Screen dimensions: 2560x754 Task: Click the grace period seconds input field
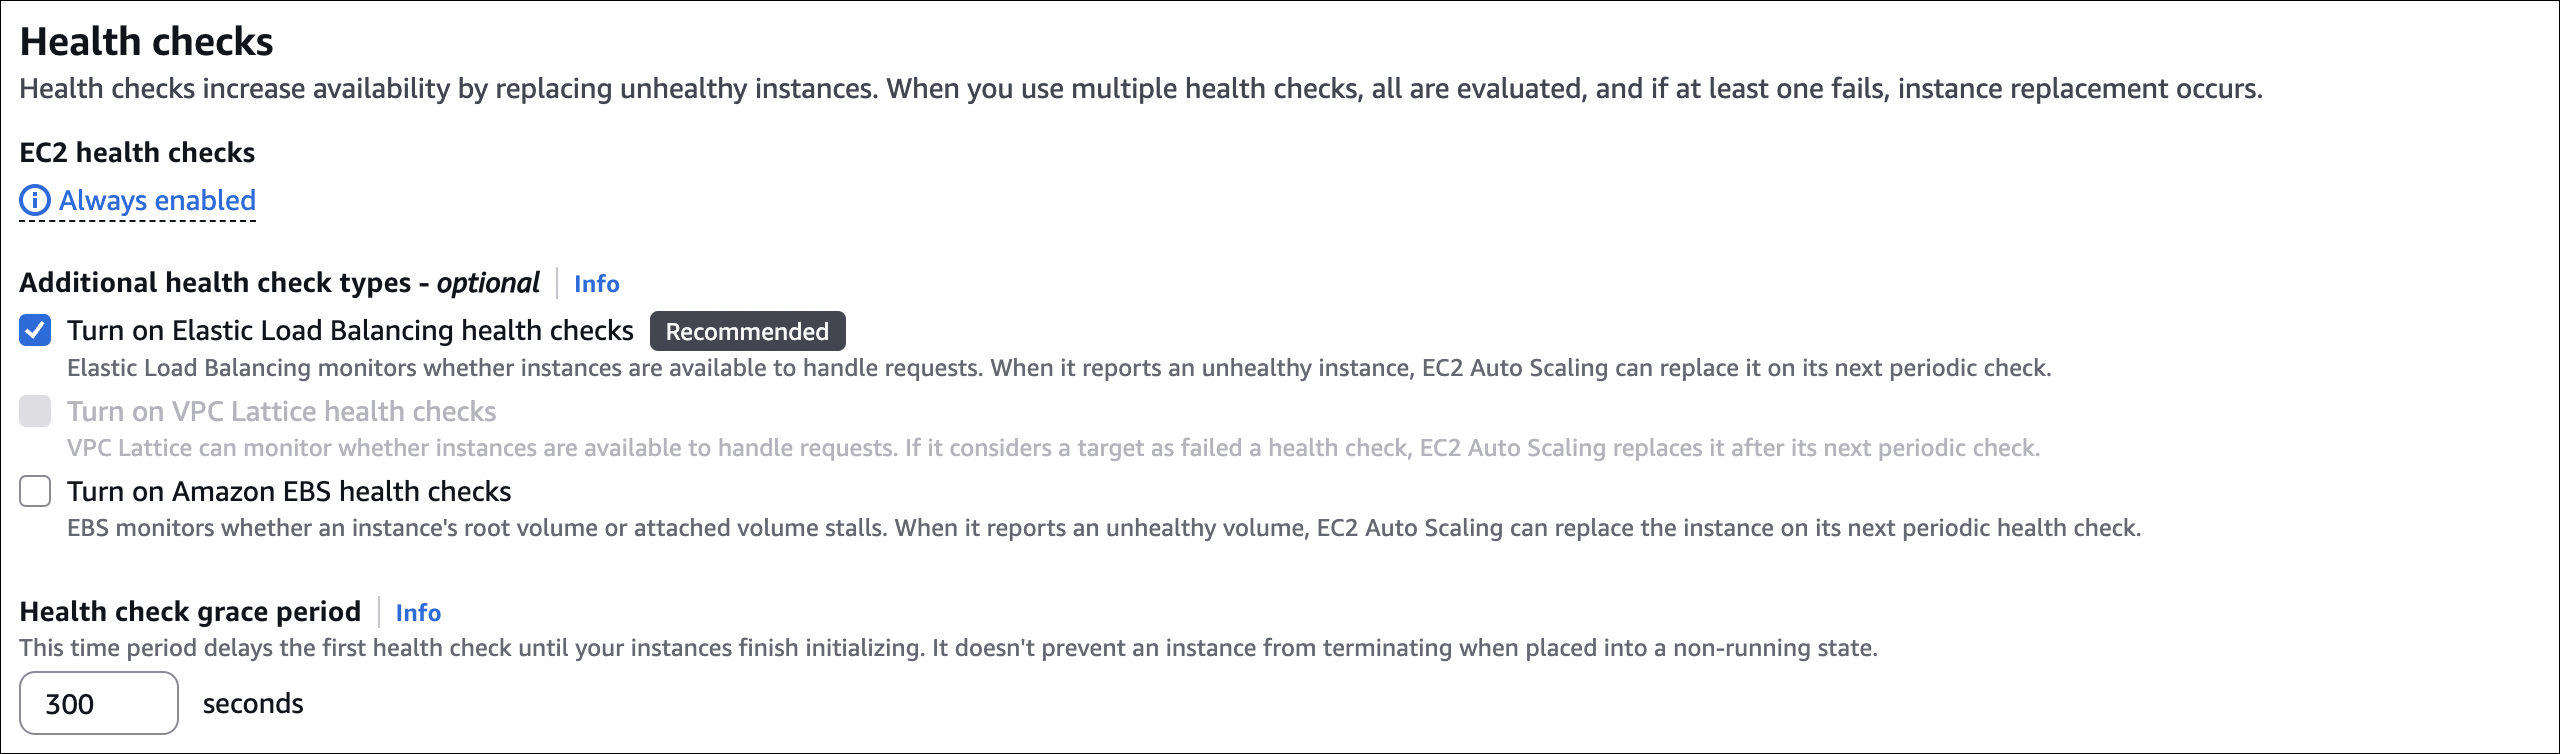pos(98,703)
